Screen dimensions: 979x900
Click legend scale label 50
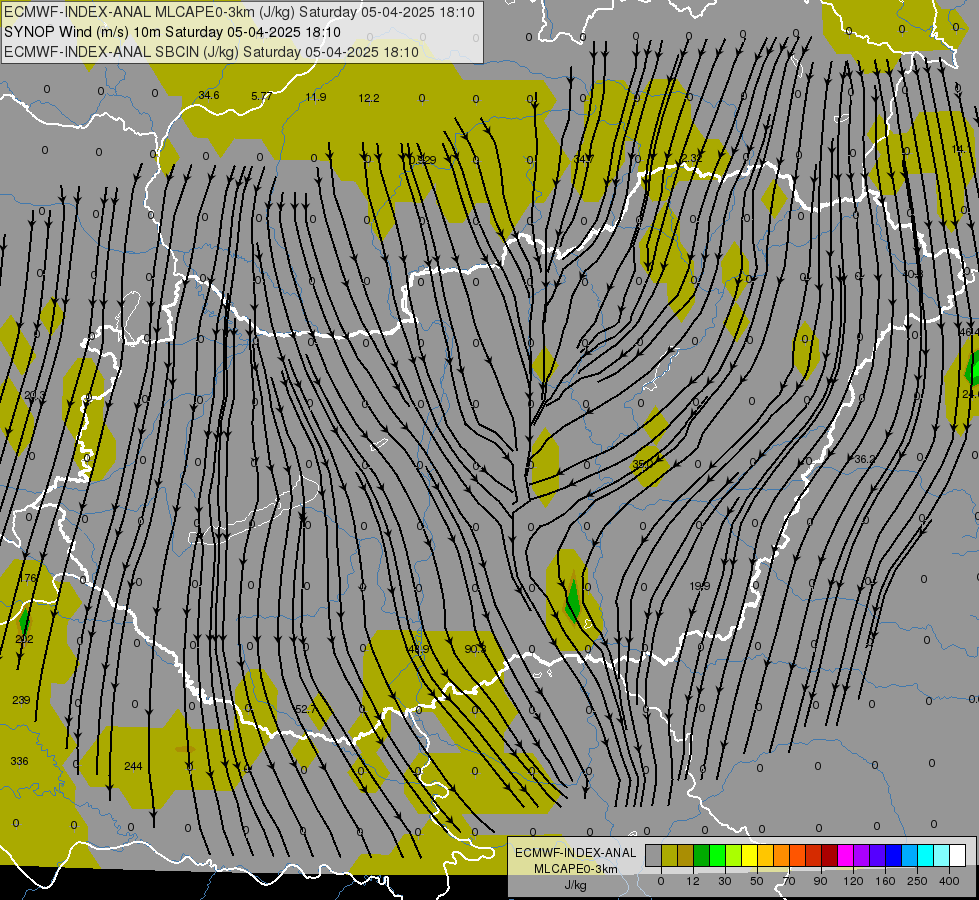pyautogui.click(x=757, y=881)
